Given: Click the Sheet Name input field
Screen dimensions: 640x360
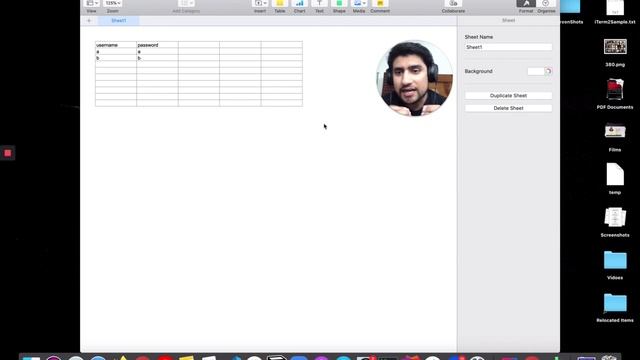Looking at the screenshot, I should pos(508,47).
